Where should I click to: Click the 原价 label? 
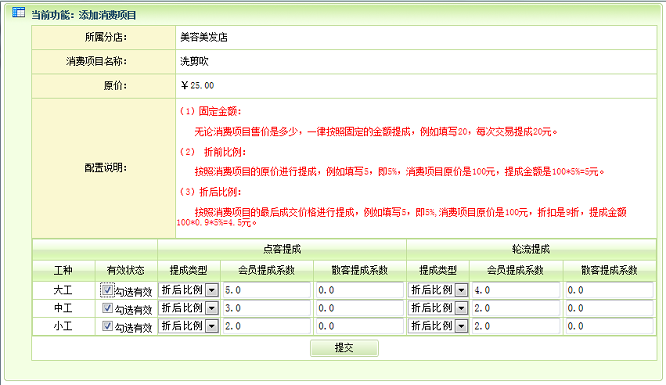115,85
